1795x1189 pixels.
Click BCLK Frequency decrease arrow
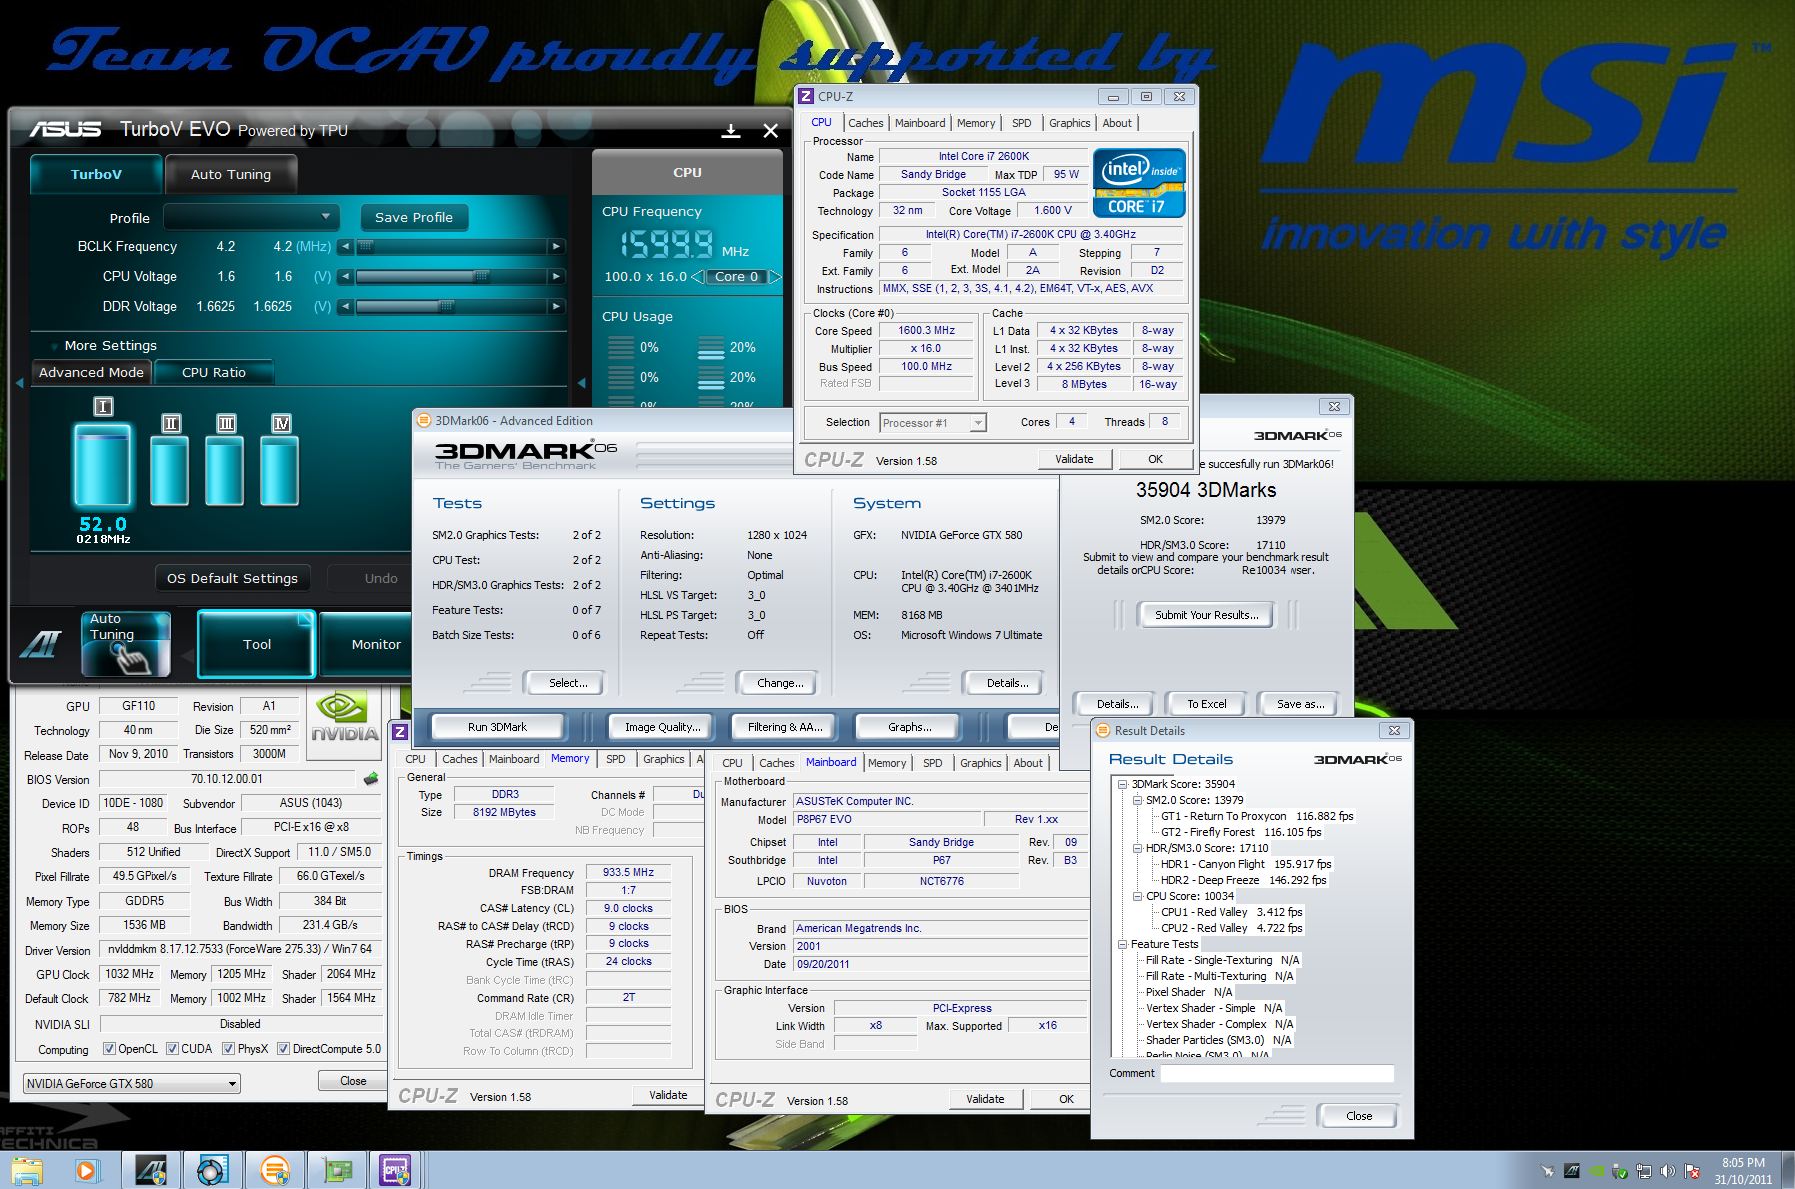[346, 247]
